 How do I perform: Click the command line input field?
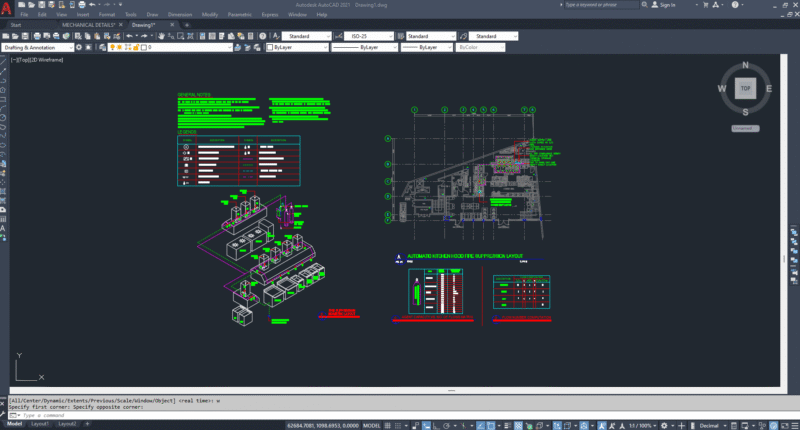[x=398, y=415]
